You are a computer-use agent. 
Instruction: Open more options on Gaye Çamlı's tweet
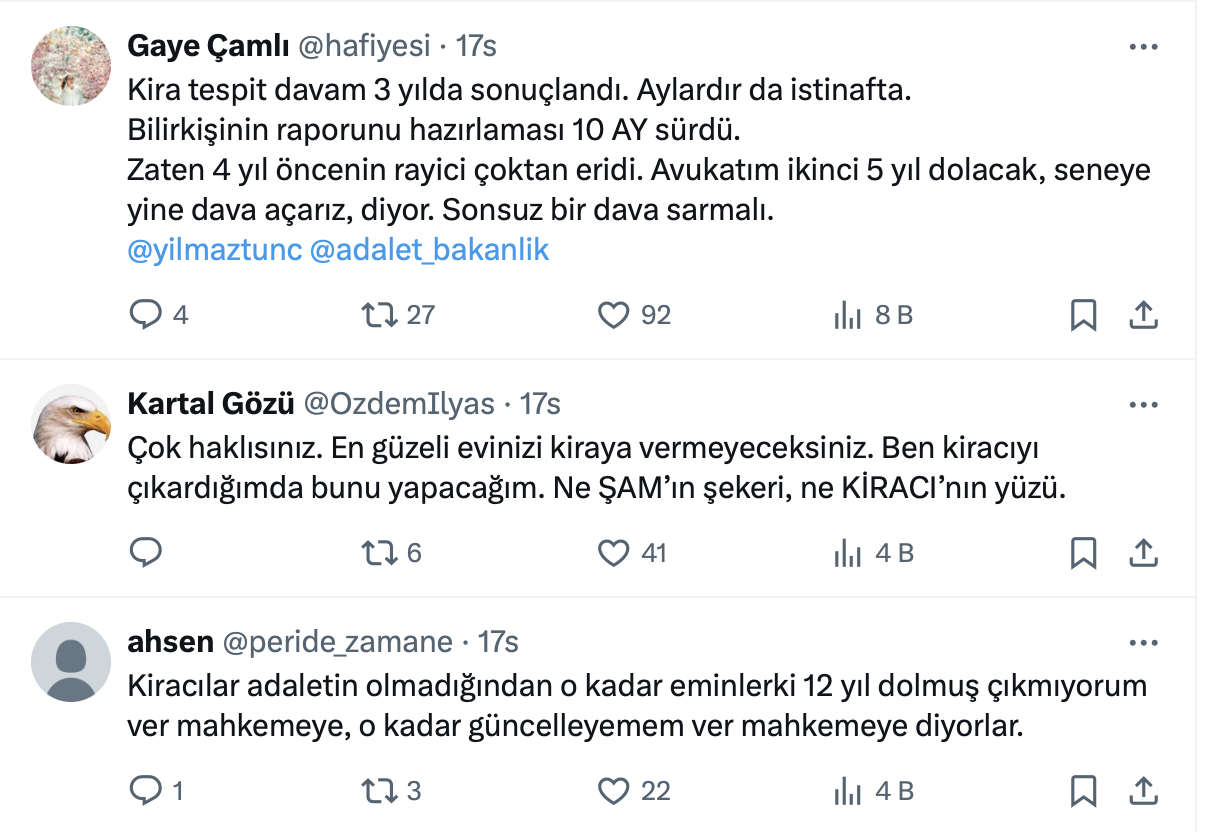point(1143,46)
